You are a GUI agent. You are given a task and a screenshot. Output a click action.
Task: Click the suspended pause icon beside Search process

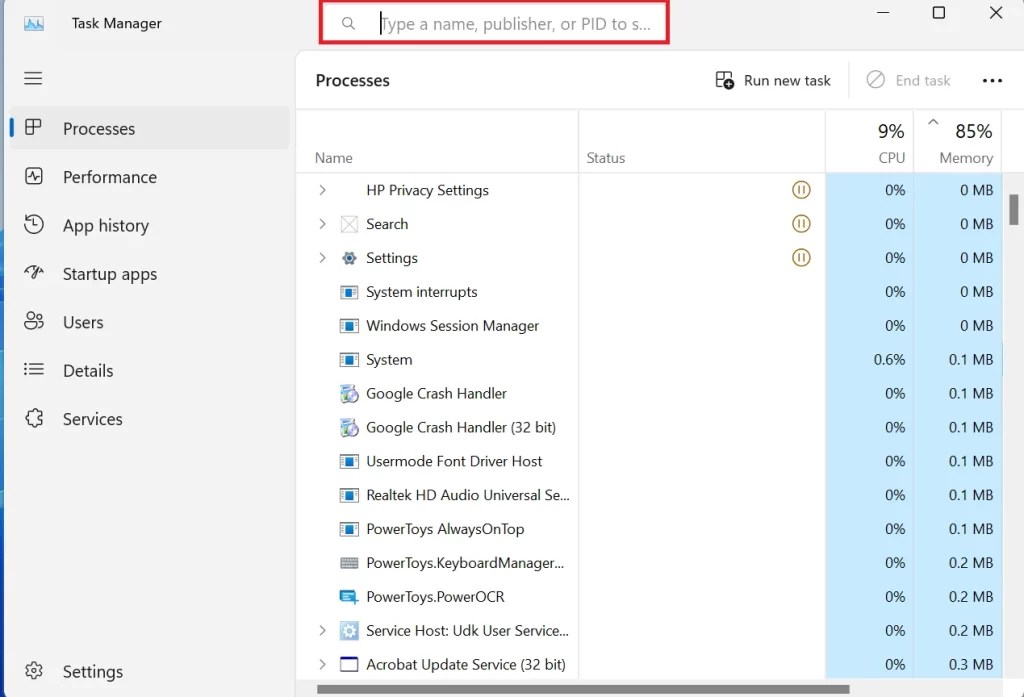[x=801, y=223]
